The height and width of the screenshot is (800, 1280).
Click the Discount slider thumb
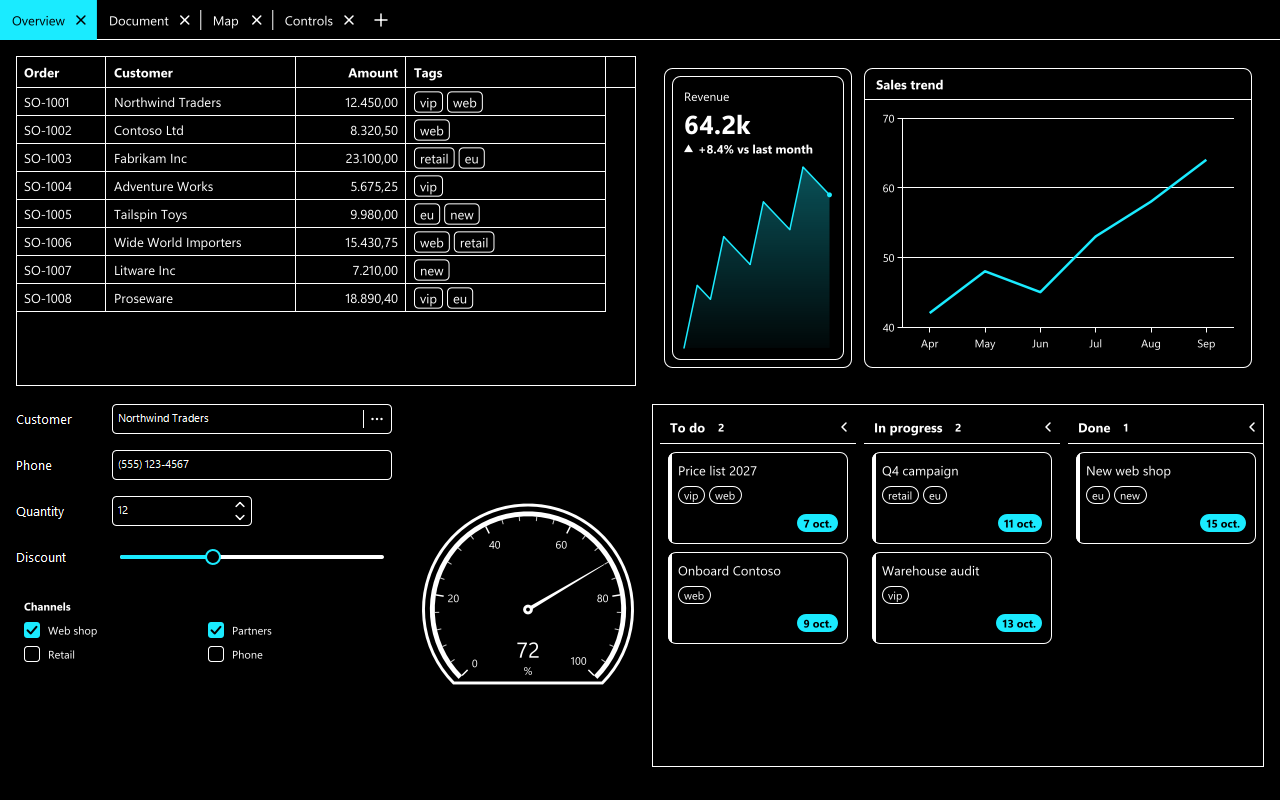point(213,557)
